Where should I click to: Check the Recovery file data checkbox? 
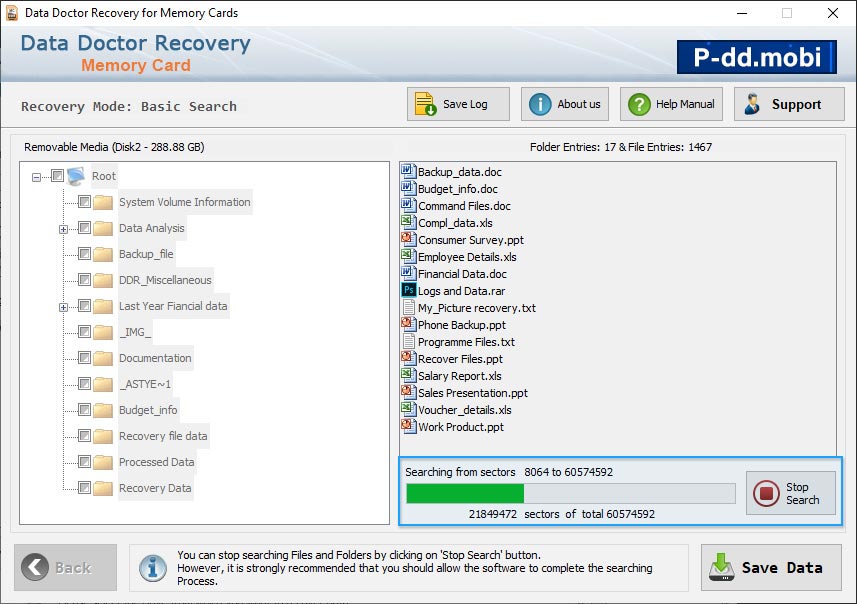84,436
